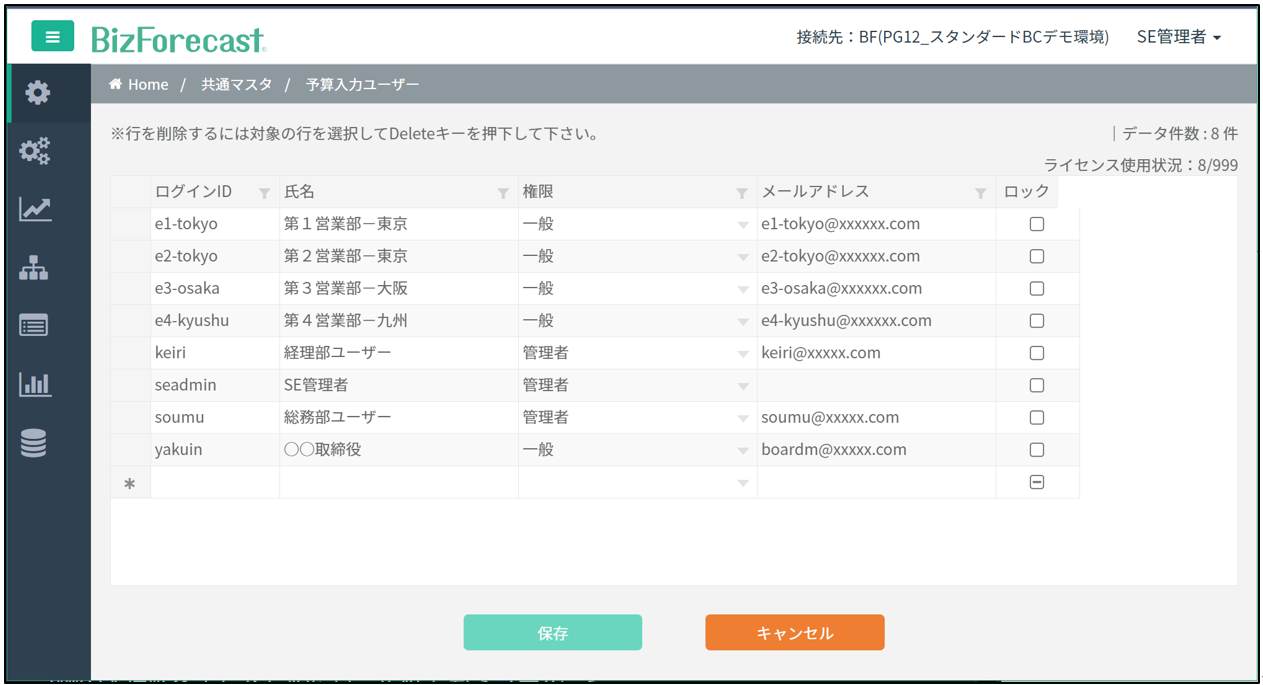The image size is (1263, 685).
Task: Open the SE管理者 user menu
Action: [1179, 37]
